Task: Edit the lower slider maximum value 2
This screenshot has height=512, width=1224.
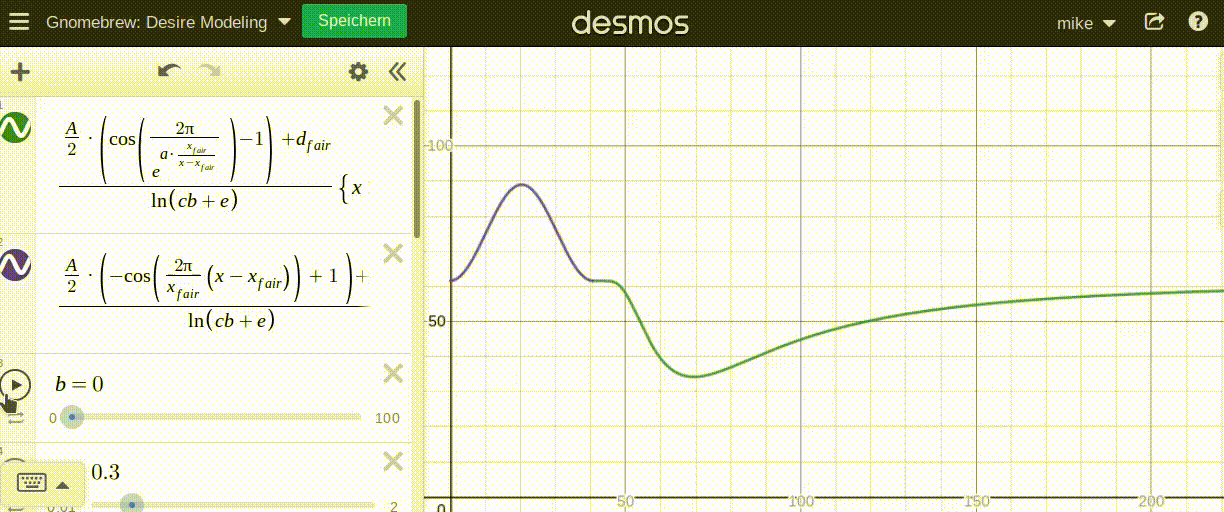Action: tap(394, 506)
